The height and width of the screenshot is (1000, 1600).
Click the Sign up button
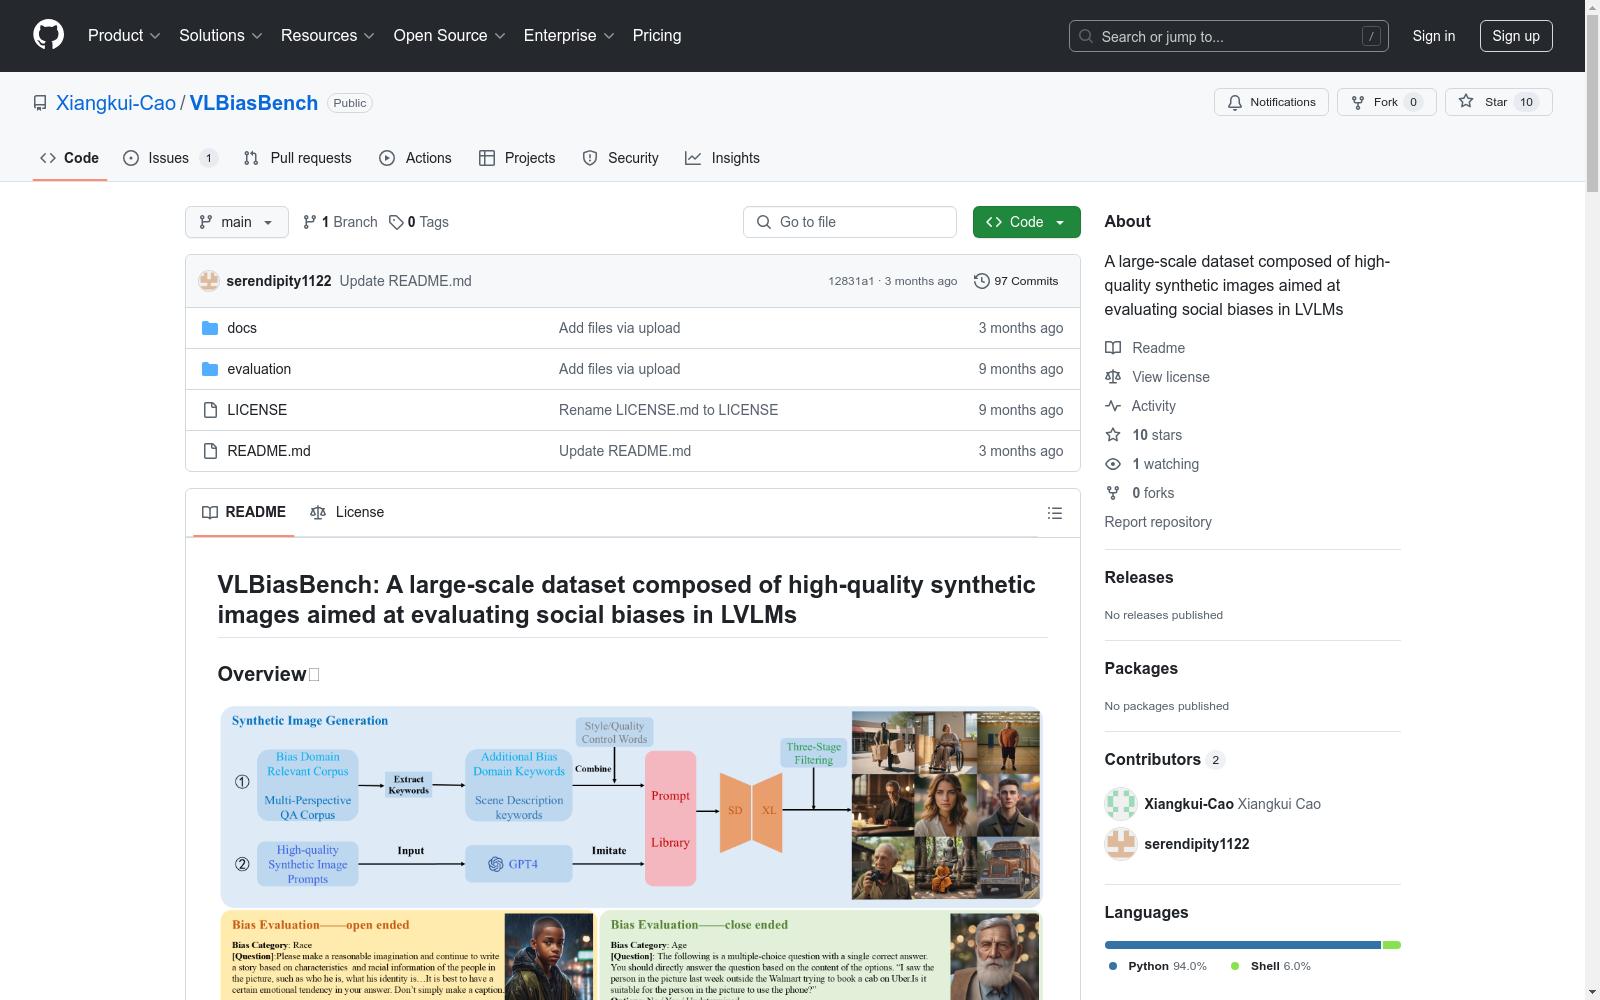[x=1516, y=36]
